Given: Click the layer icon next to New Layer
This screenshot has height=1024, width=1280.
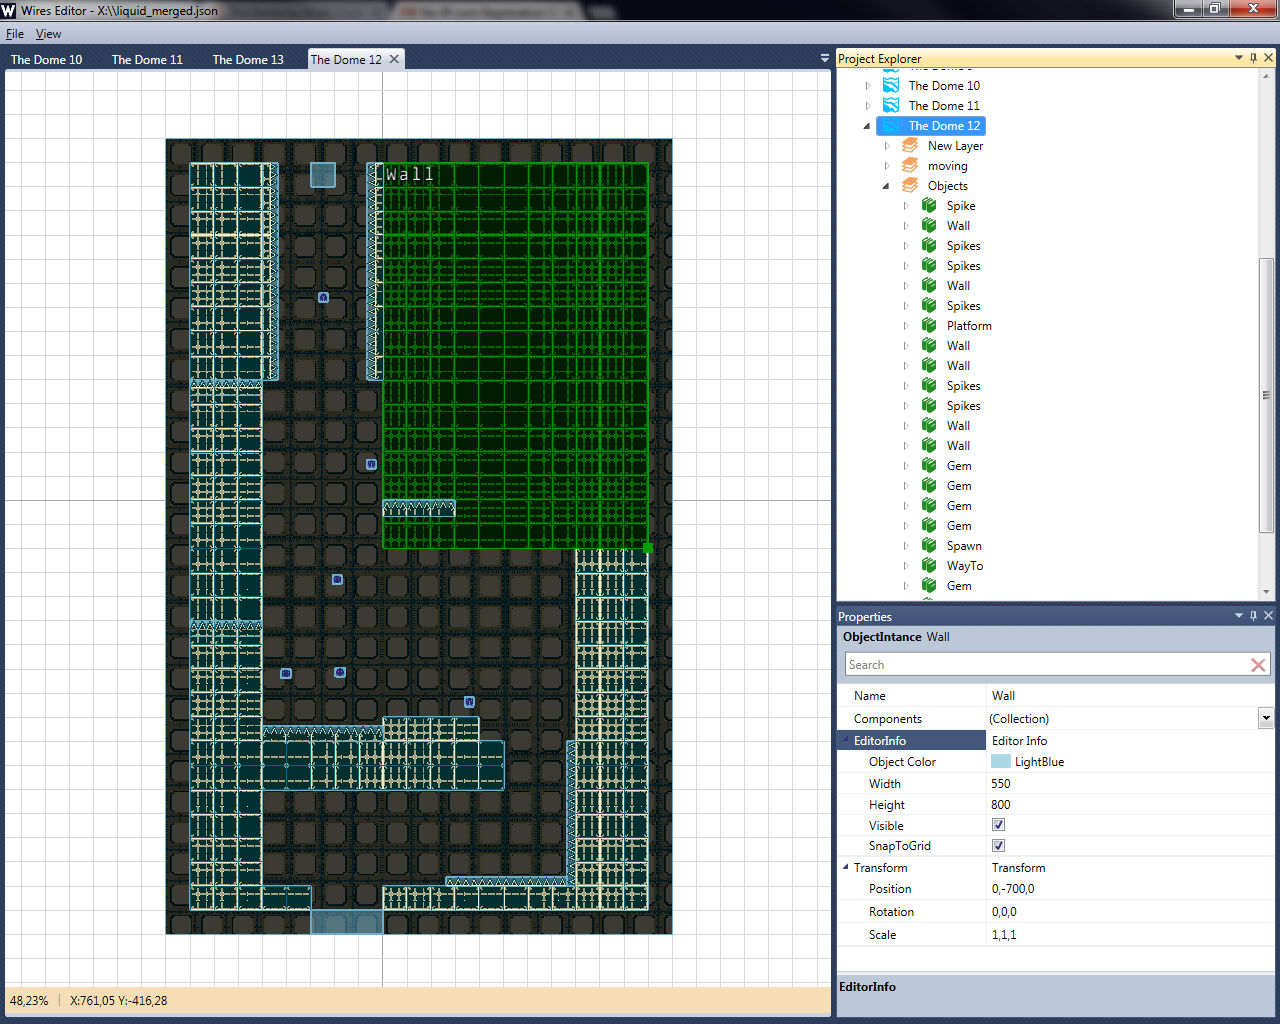Looking at the screenshot, I should pos(910,145).
